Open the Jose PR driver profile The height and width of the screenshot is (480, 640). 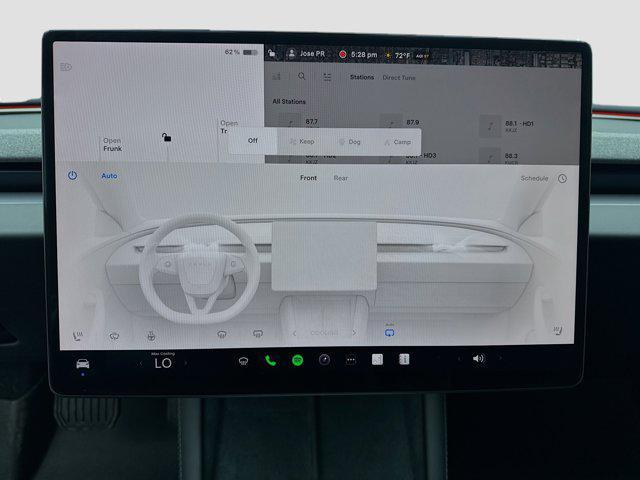[x=307, y=53]
